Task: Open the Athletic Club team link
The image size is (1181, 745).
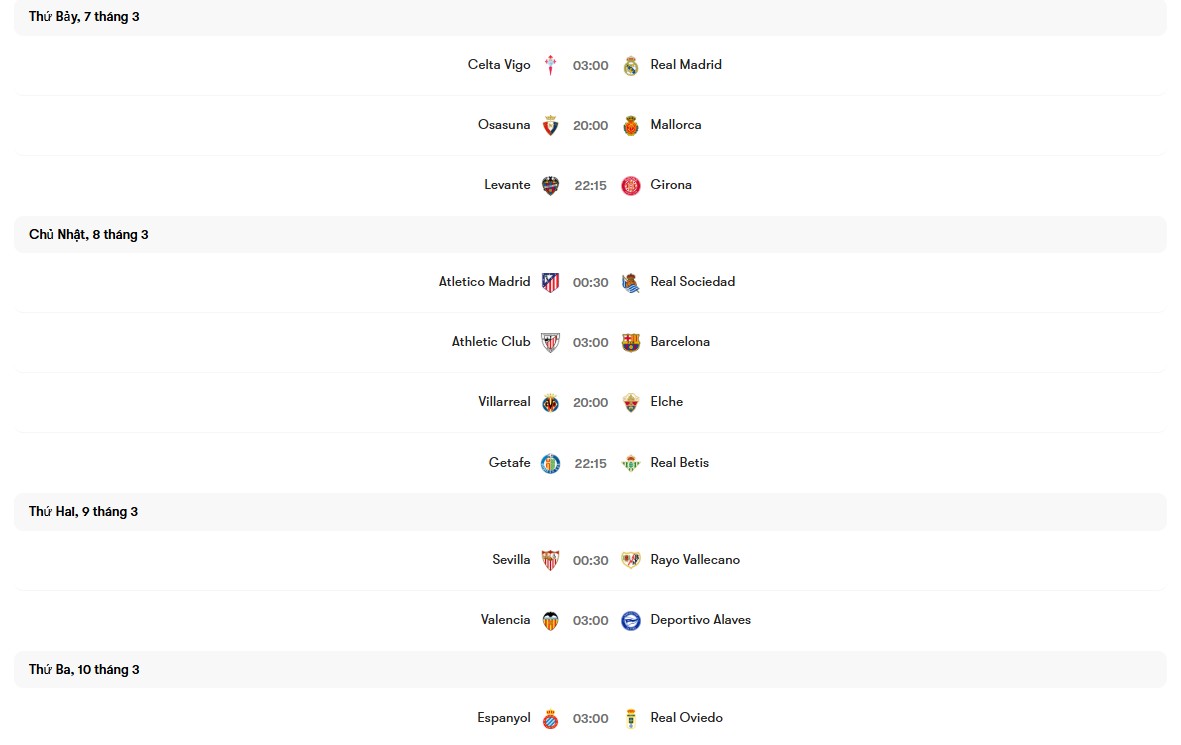Action: 491,342
